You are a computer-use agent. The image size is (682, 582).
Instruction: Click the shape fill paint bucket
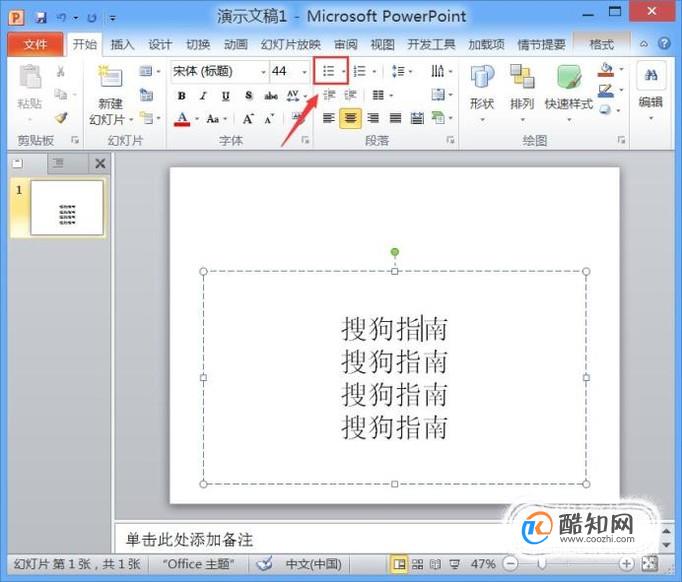[606, 70]
